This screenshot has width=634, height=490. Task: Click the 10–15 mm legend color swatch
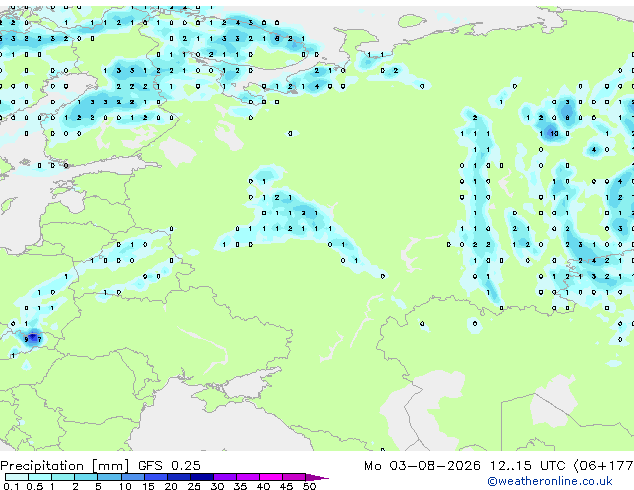click(x=132, y=477)
